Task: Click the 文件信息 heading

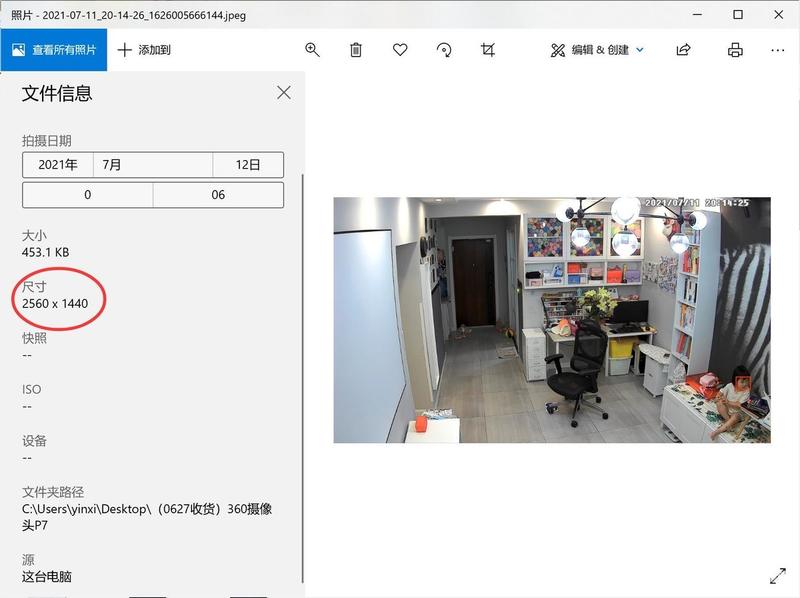Action: 57,93
